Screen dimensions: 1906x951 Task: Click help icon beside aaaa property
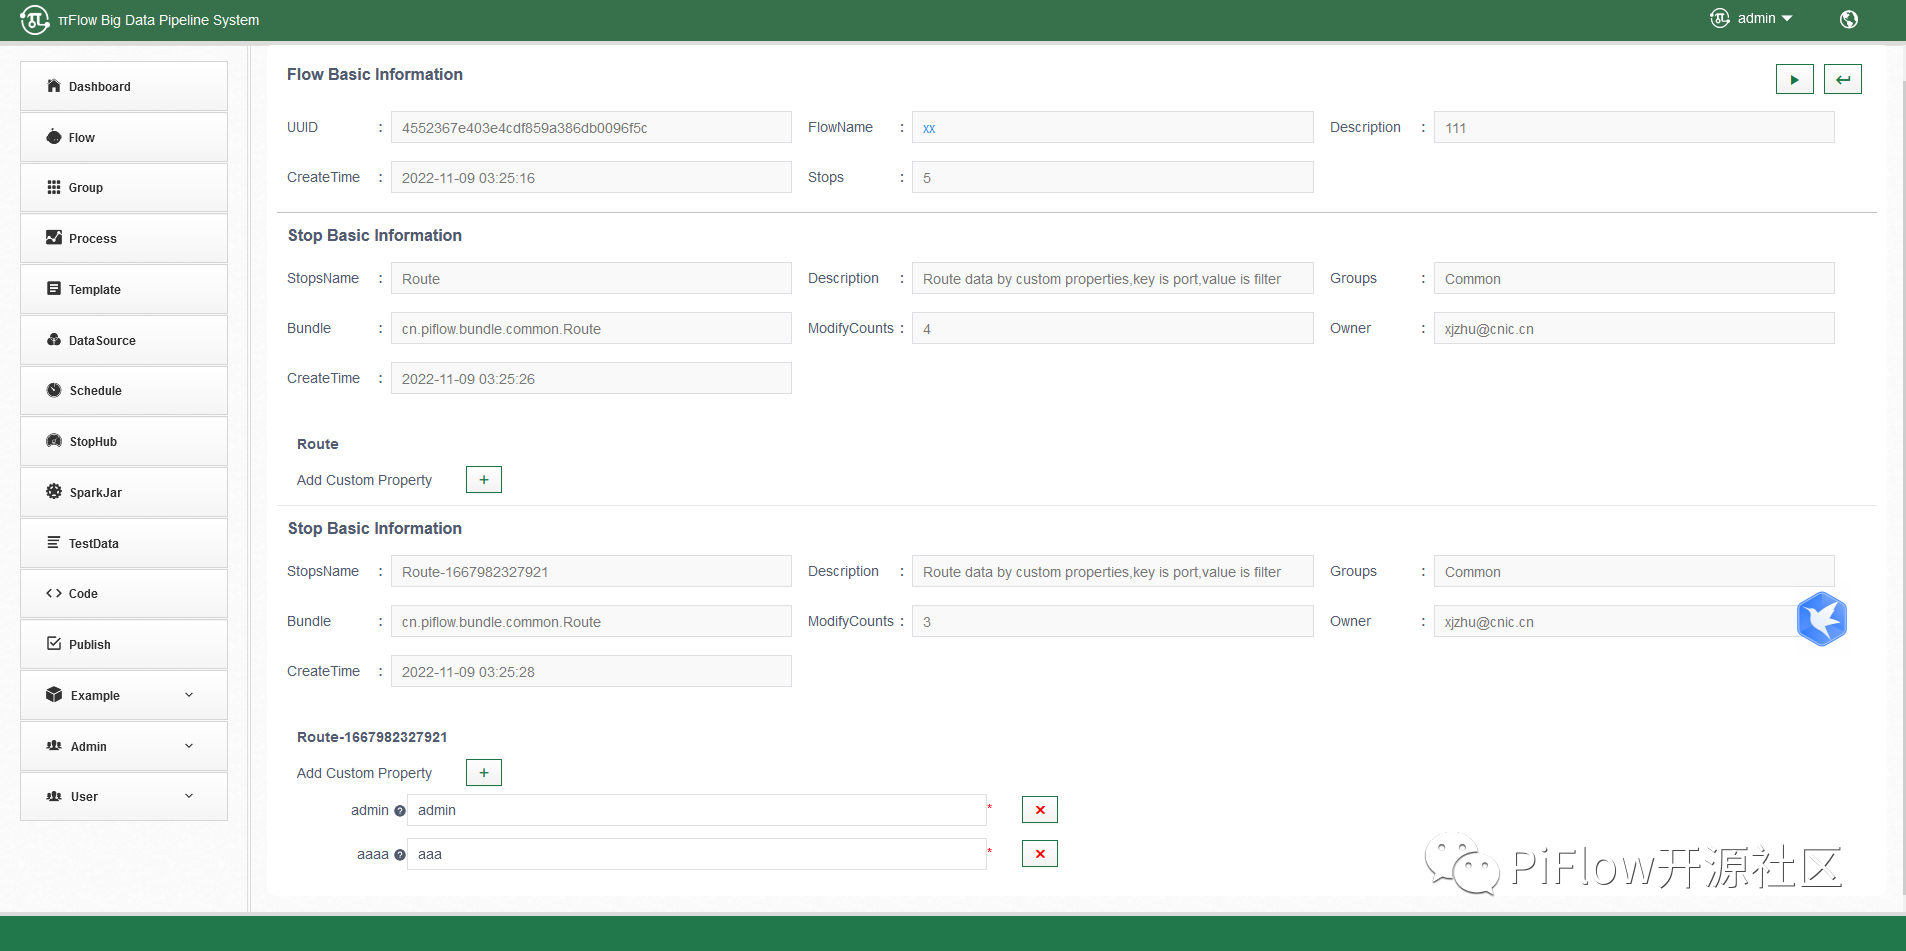click(x=400, y=855)
